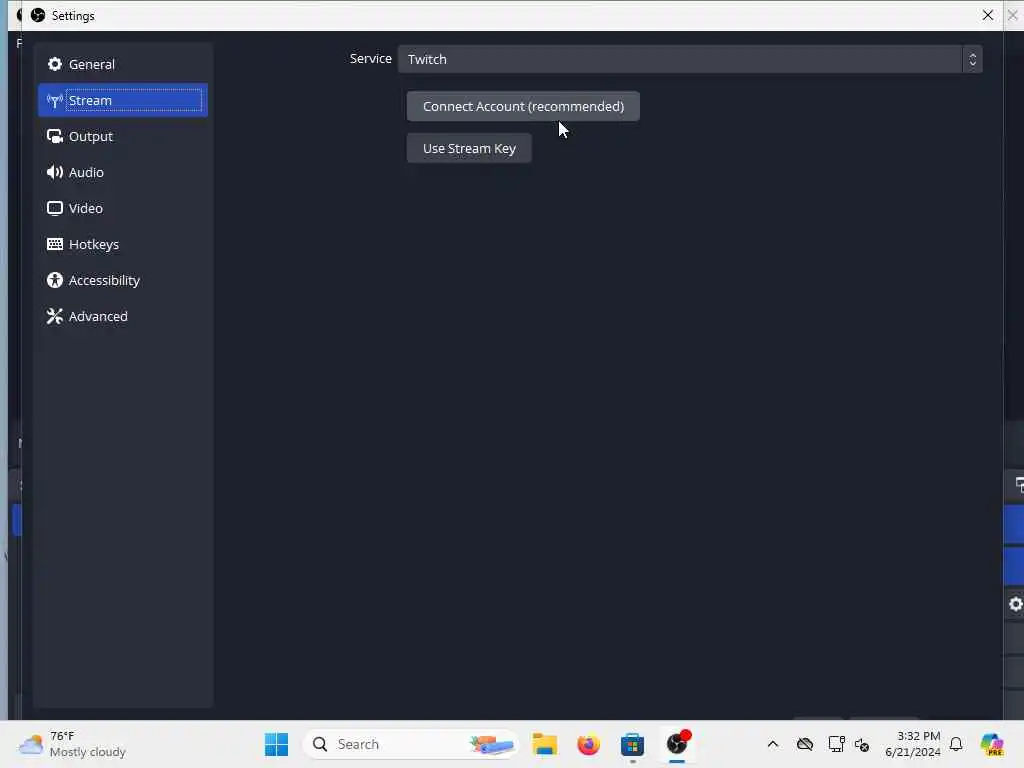This screenshot has width=1024, height=768.
Task: Switch to the Video settings section
Action: point(123,208)
